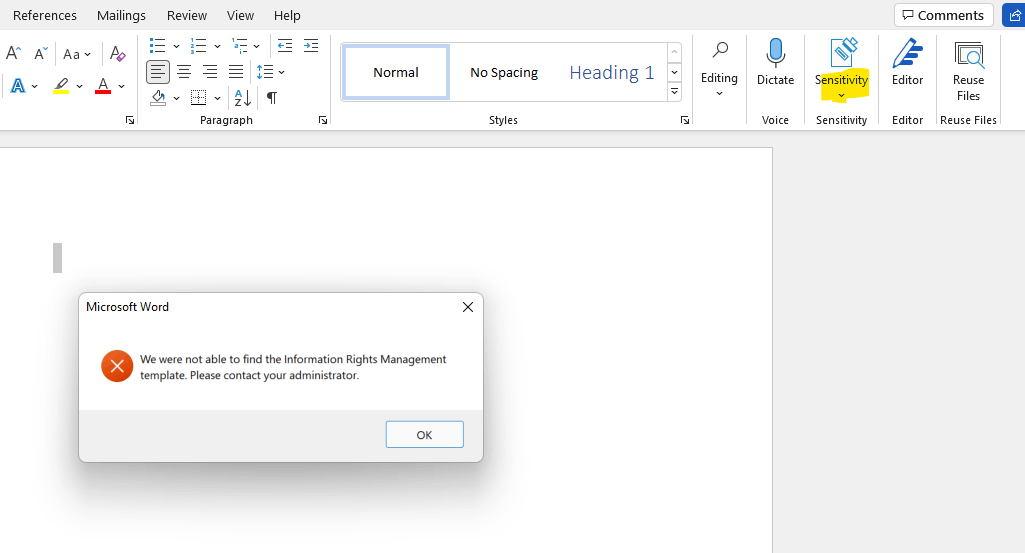
Task: Apply the Normal style
Action: pyautogui.click(x=395, y=72)
